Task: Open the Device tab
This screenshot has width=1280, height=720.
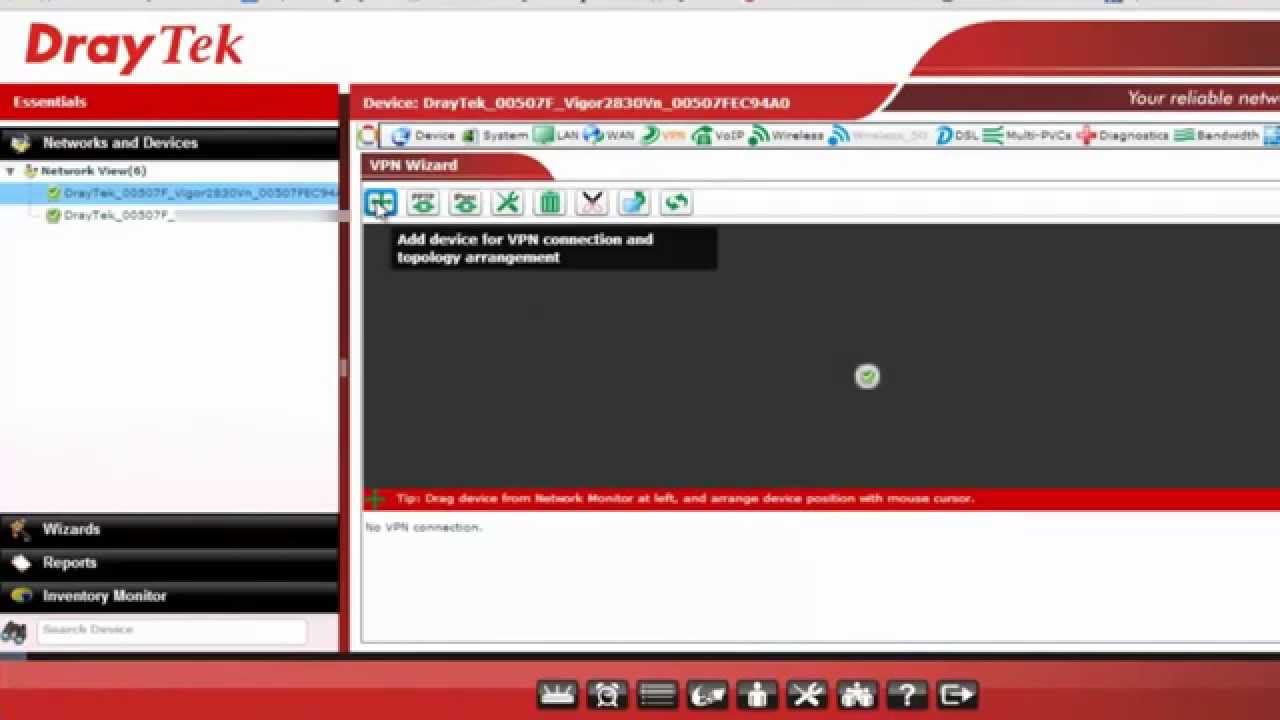Action: [423, 135]
